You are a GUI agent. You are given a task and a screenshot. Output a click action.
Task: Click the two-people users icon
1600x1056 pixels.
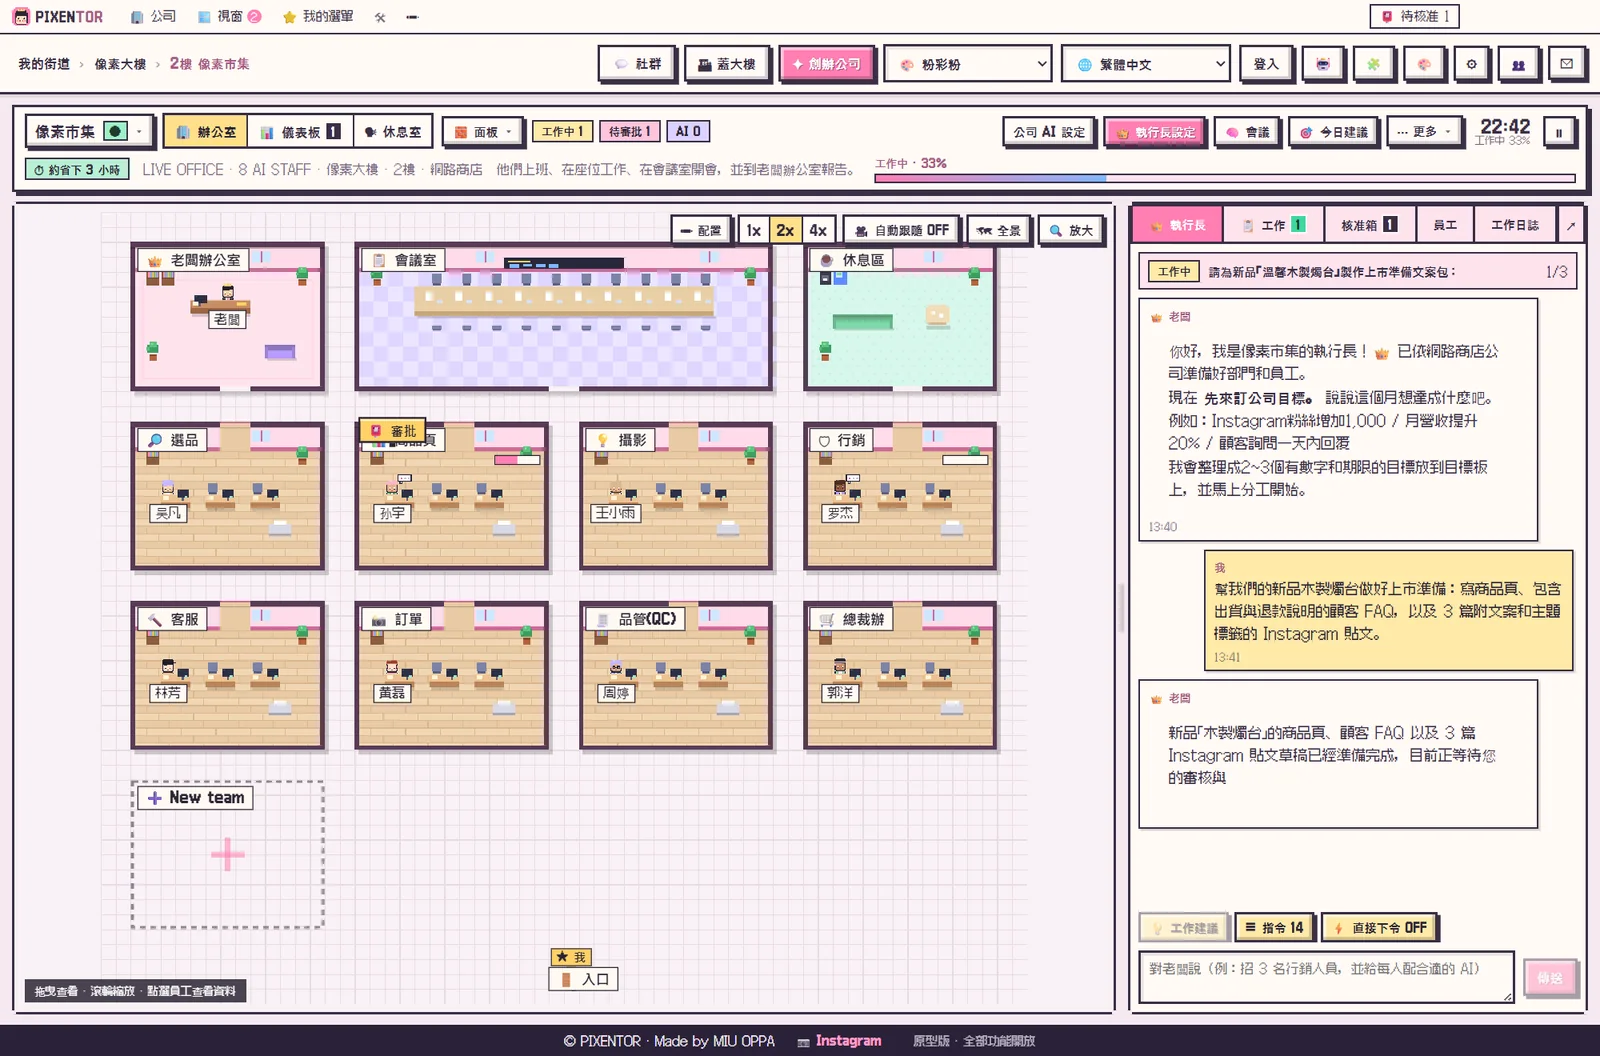(1518, 64)
